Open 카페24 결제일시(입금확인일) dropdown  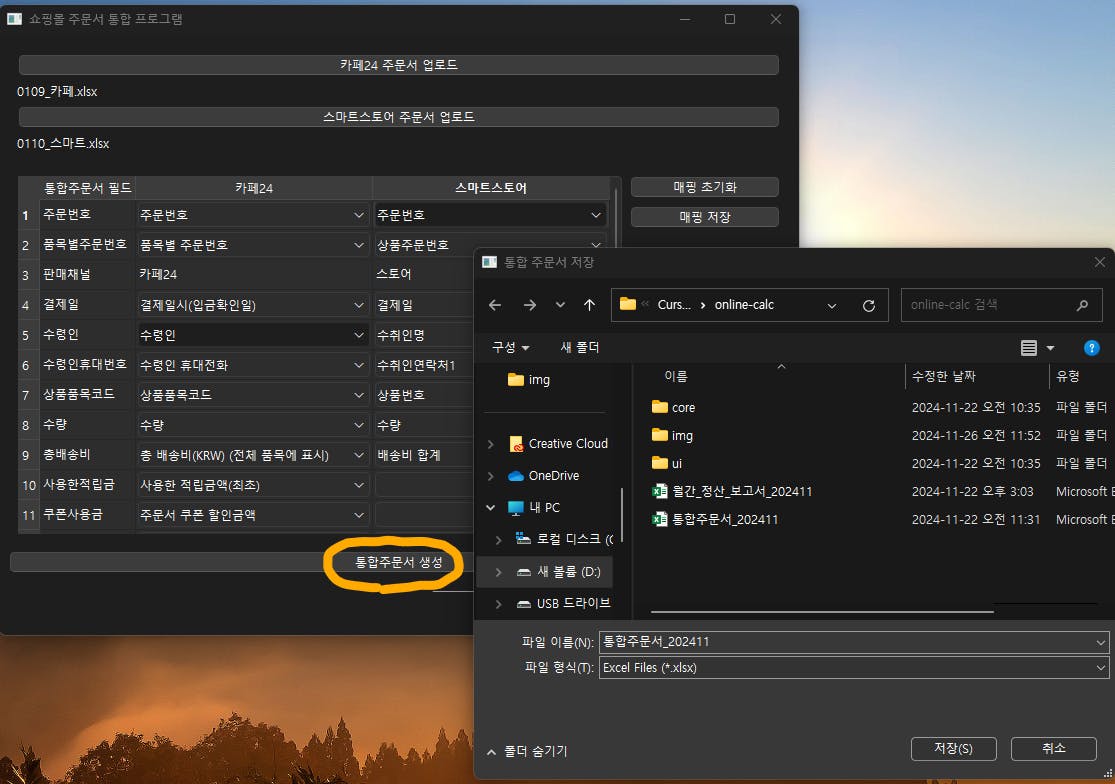click(252, 305)
